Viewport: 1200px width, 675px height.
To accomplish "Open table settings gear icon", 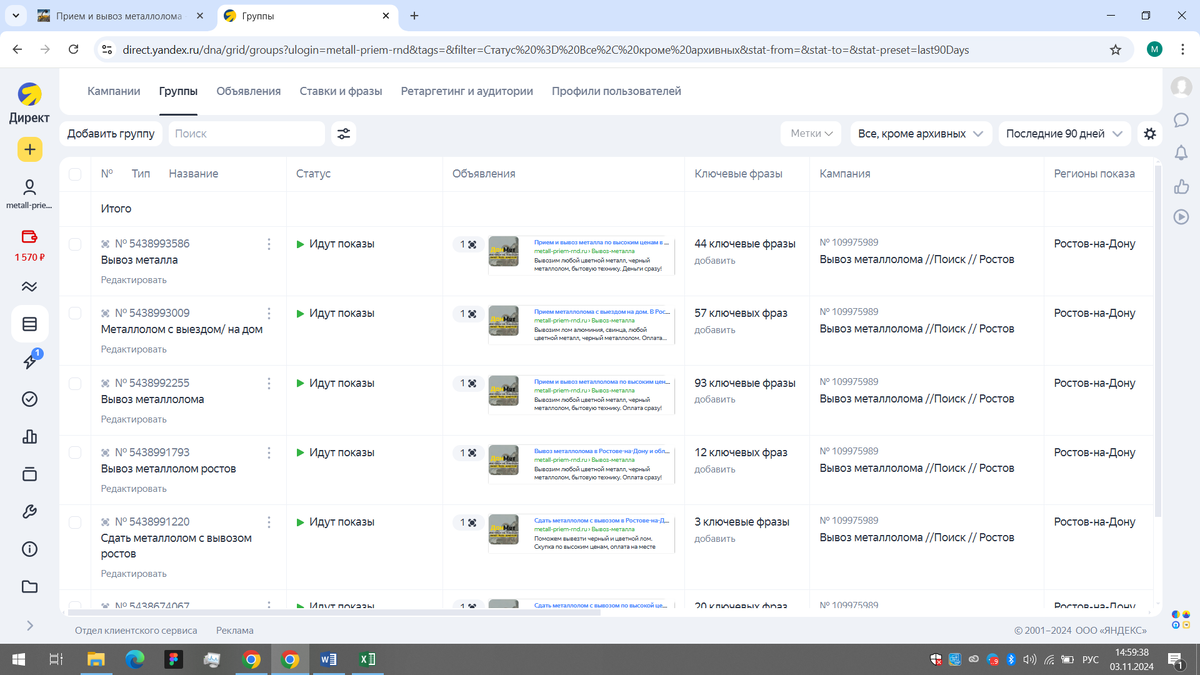I will 1150,133.
